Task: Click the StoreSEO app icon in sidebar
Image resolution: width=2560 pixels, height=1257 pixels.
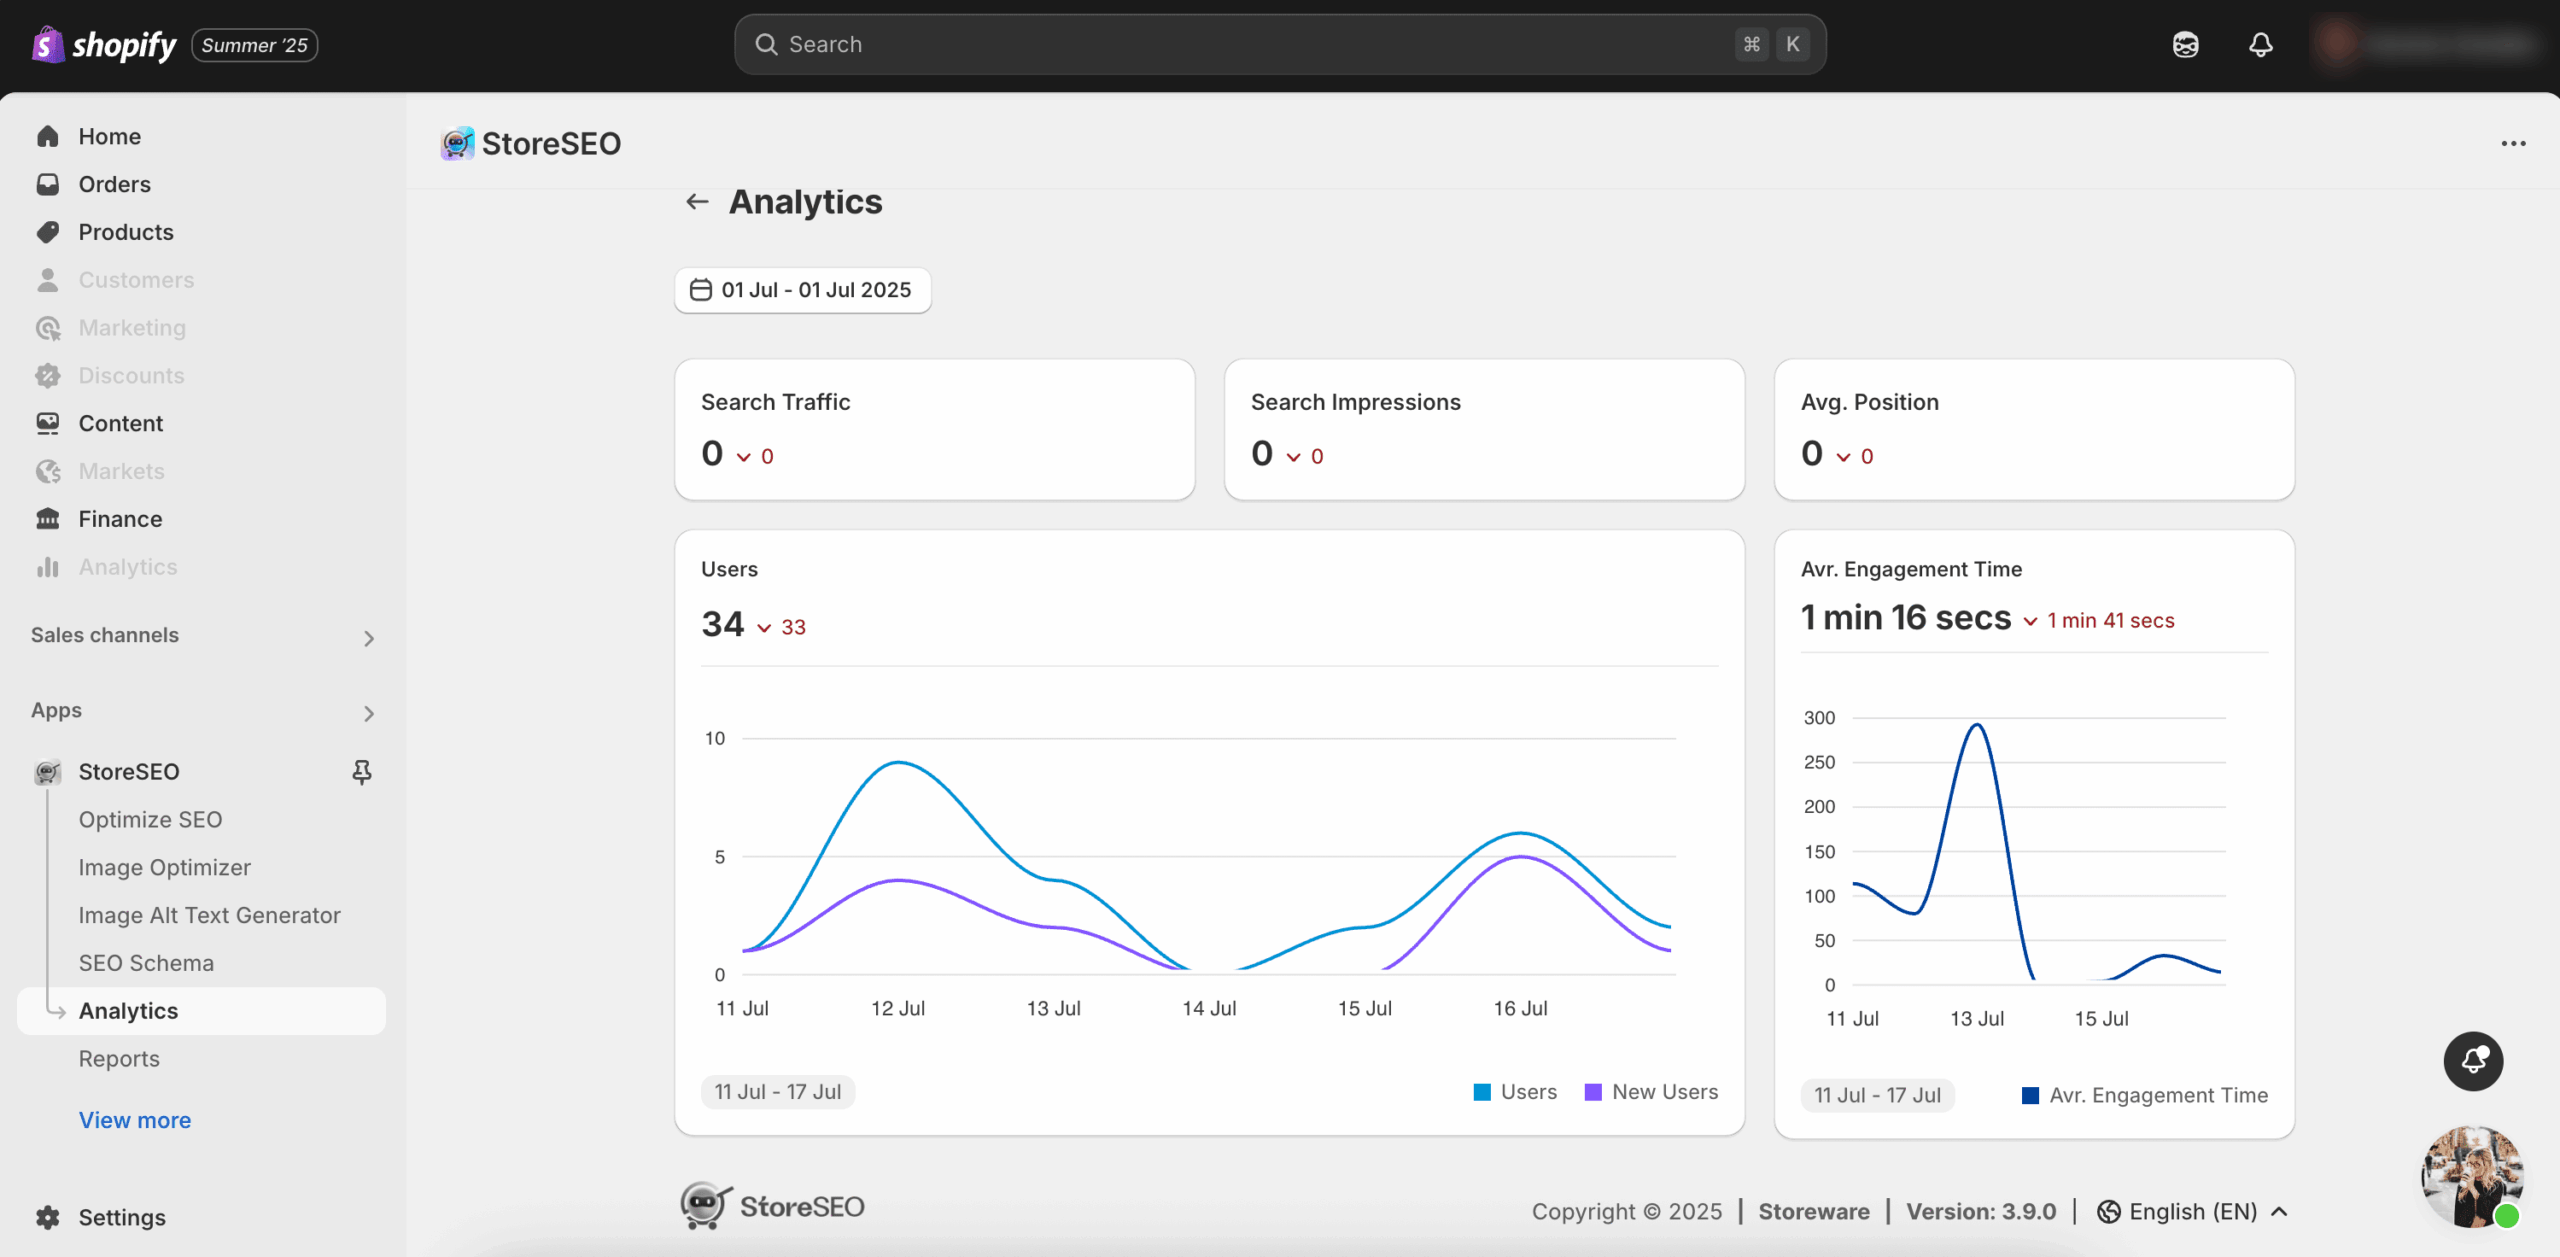Action: pyautogui.click(x=48, y=772)
